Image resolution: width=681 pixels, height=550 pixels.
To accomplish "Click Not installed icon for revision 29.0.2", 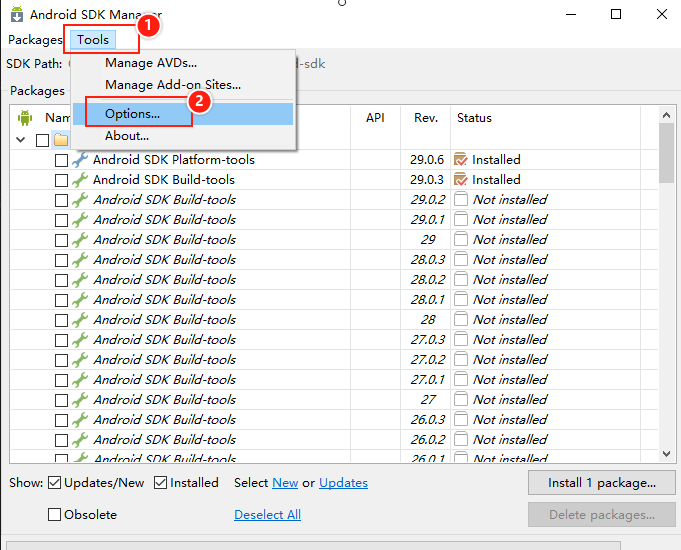I will [x=461, y=199].
